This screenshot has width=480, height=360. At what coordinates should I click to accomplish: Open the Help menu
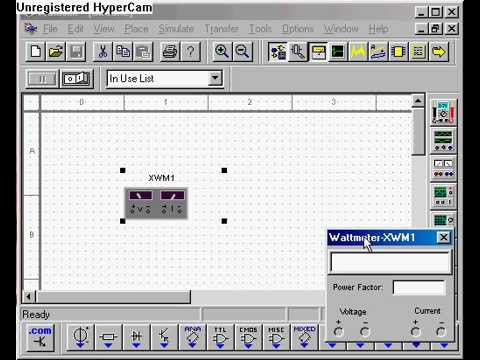(378, 29)
